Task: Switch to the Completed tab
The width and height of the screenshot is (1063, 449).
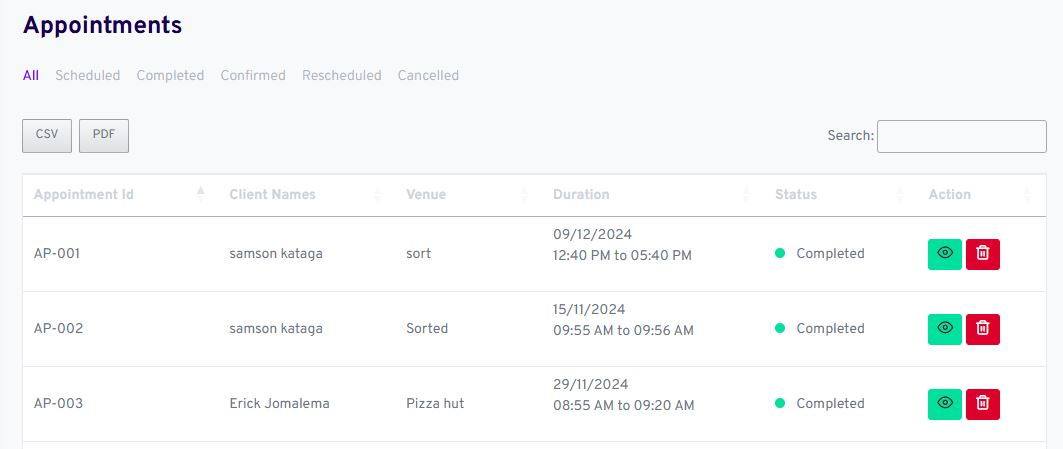Action: [x=170, y=76]
